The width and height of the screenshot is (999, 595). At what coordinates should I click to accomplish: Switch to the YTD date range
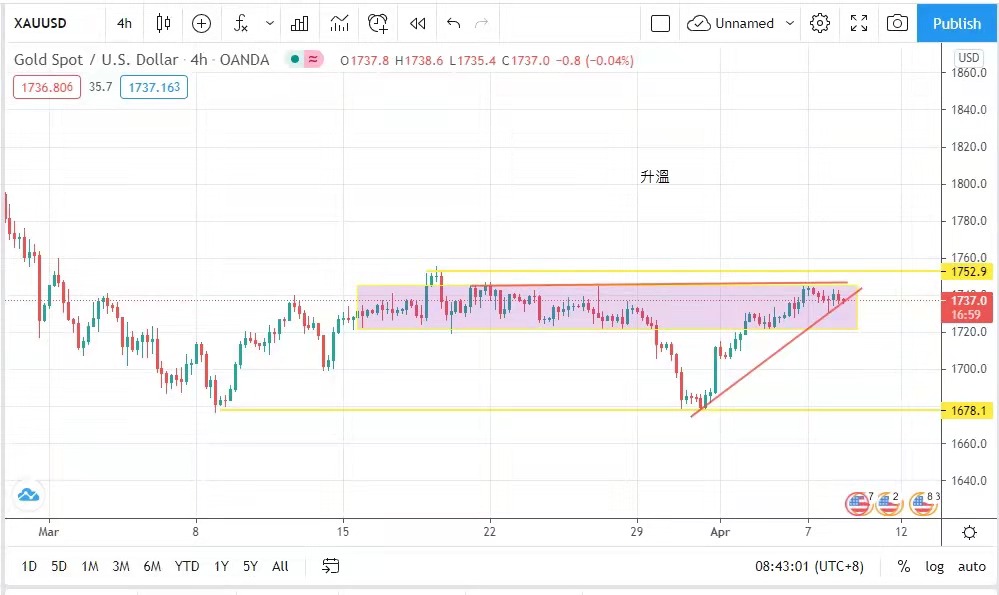click(186, 566)
